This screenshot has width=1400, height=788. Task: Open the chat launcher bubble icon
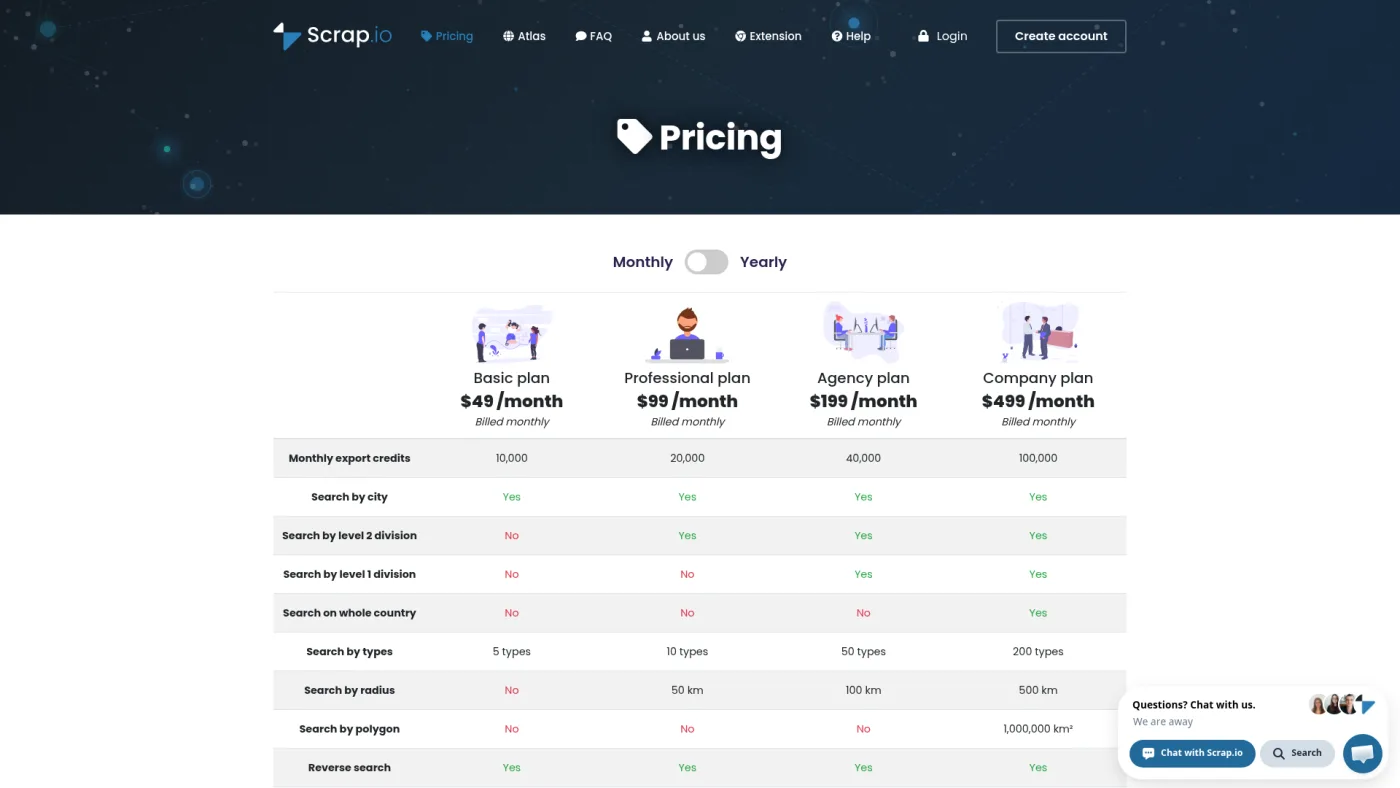point(1362,754)
